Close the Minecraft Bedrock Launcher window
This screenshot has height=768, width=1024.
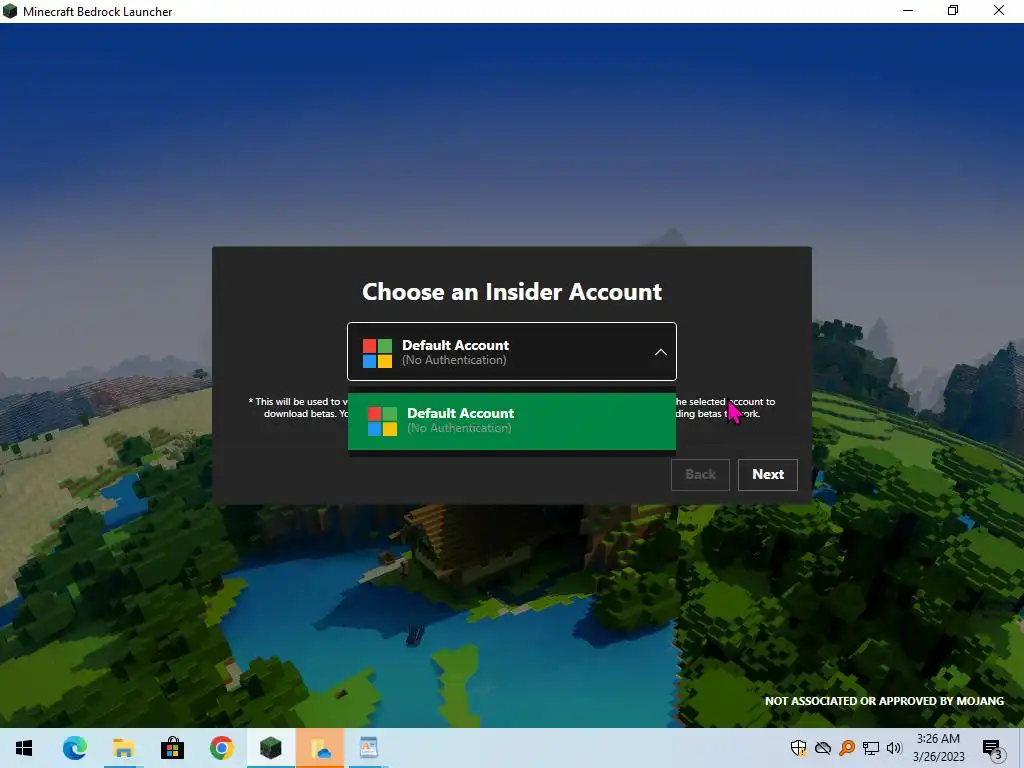999,10
